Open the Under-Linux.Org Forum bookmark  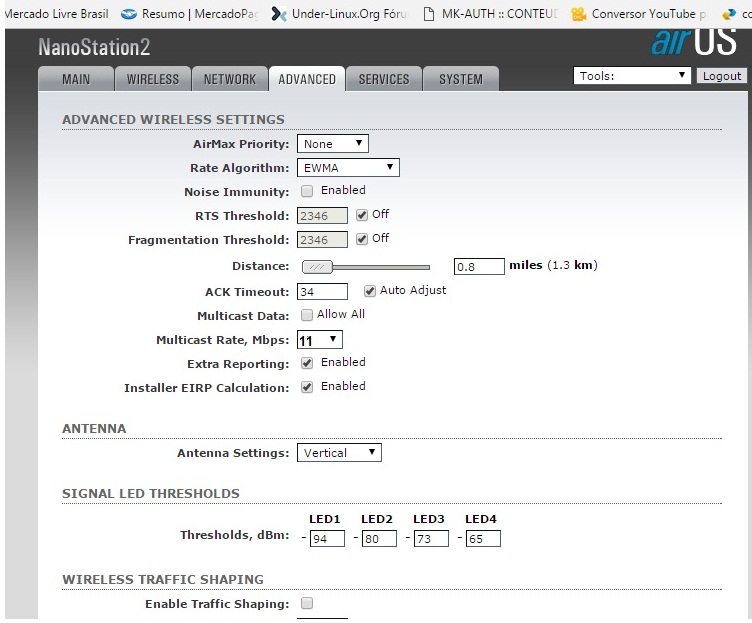[339, 14]
